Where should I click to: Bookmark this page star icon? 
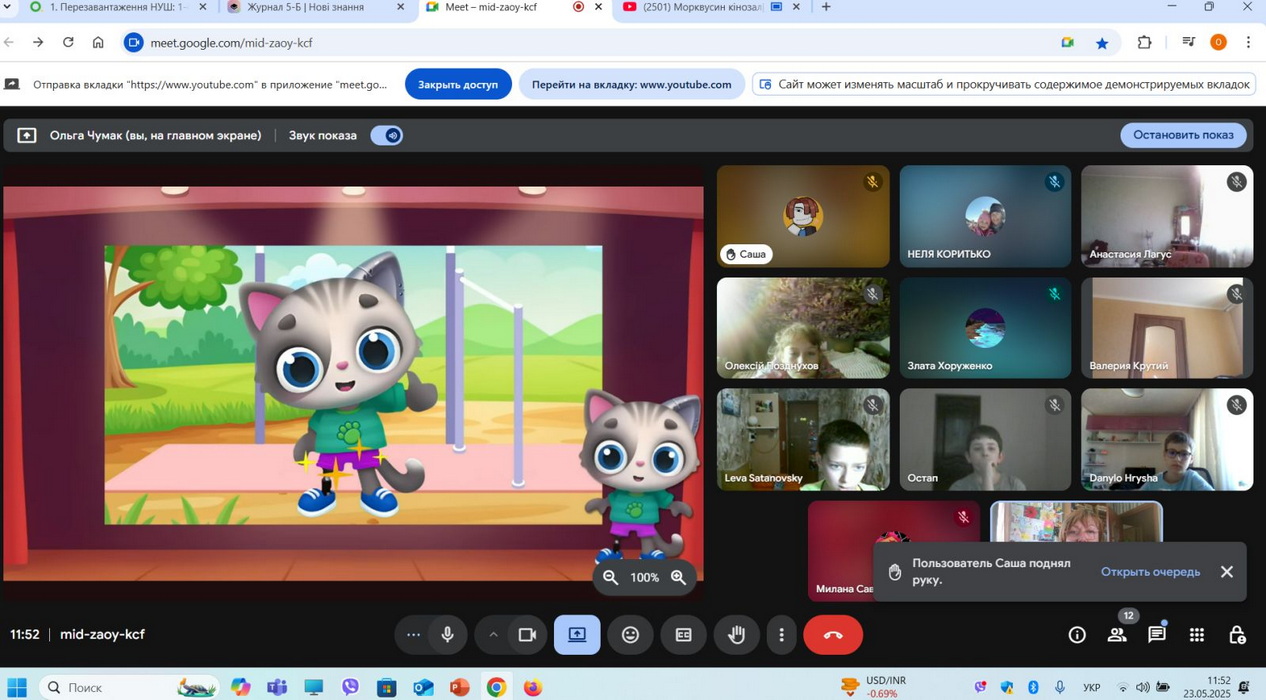click(x=1102, y=43)
